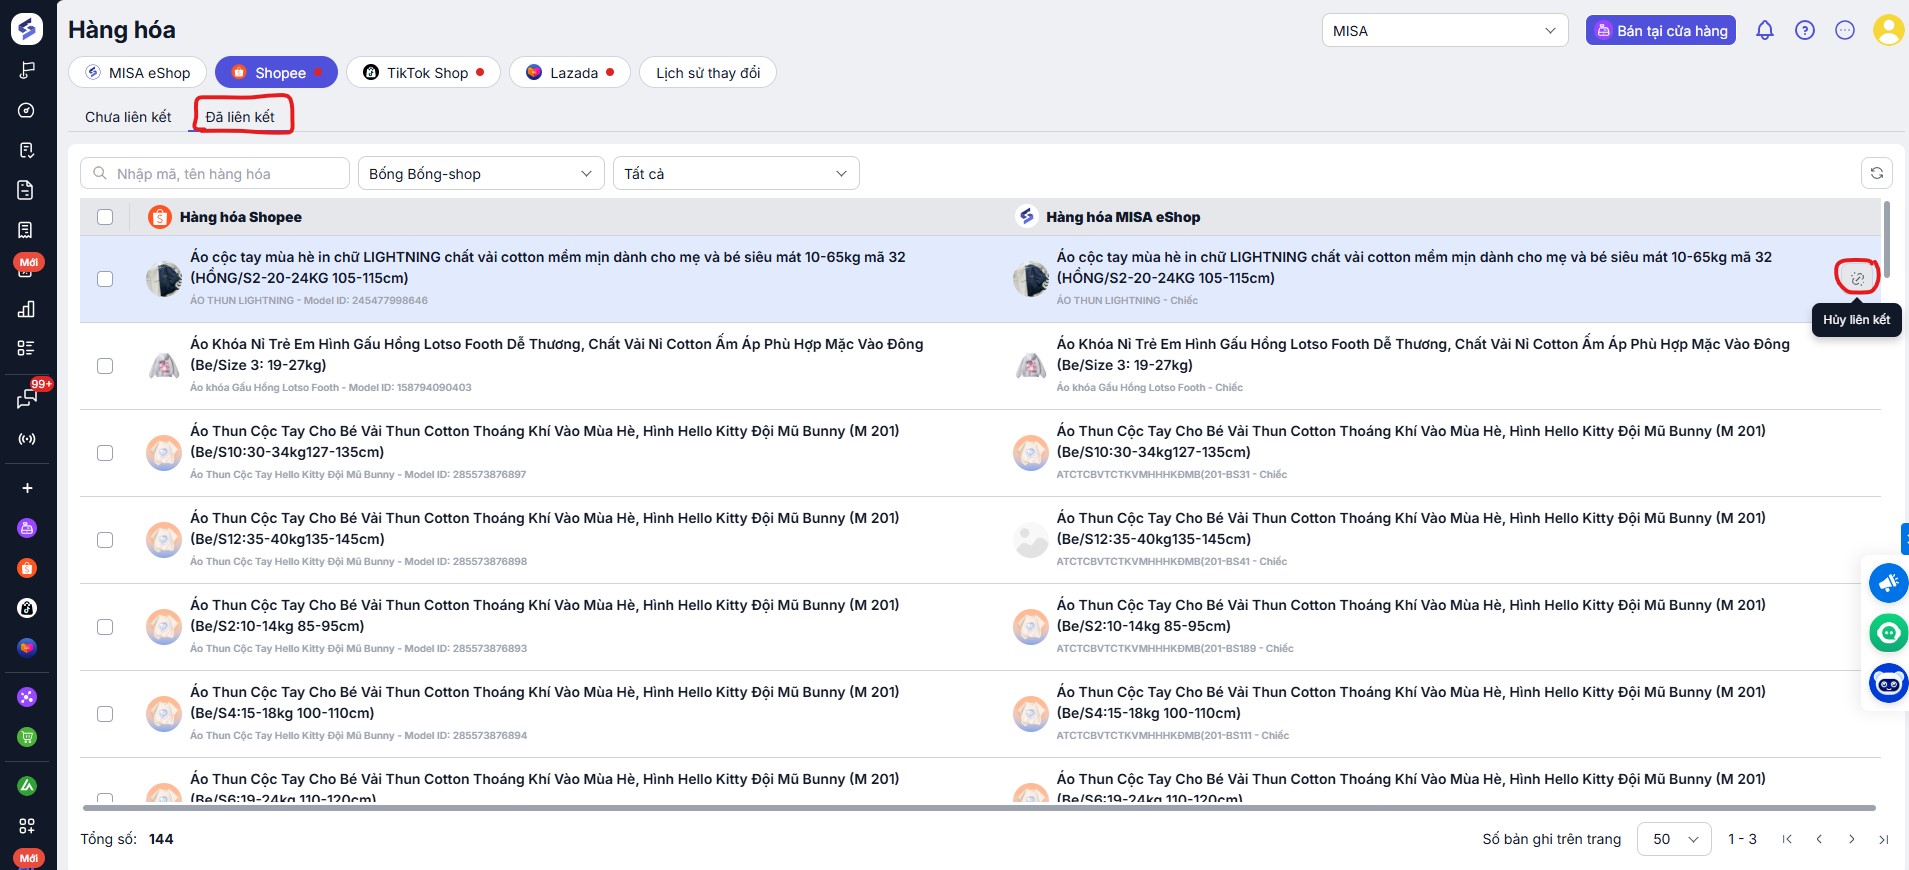Expand the Bống Bống-shop dropdown
The height and width of the screenshot is (870, 1909).
coord(481,174)
